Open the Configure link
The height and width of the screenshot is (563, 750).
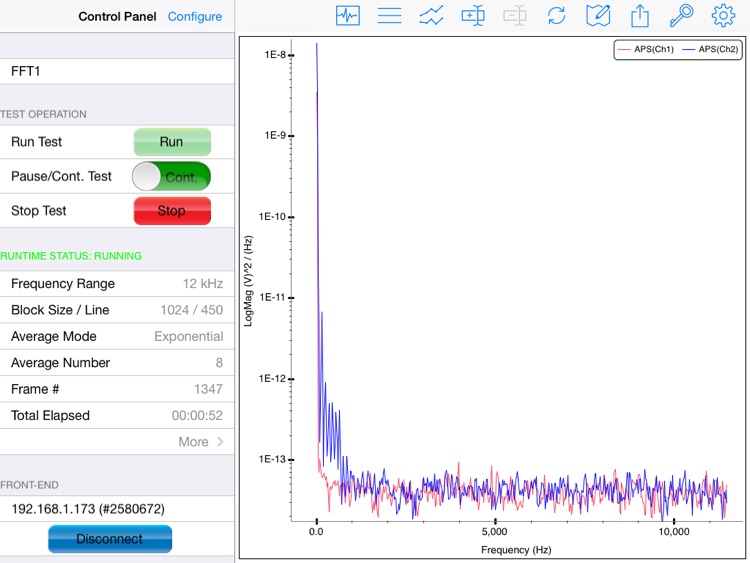[195, 16]
